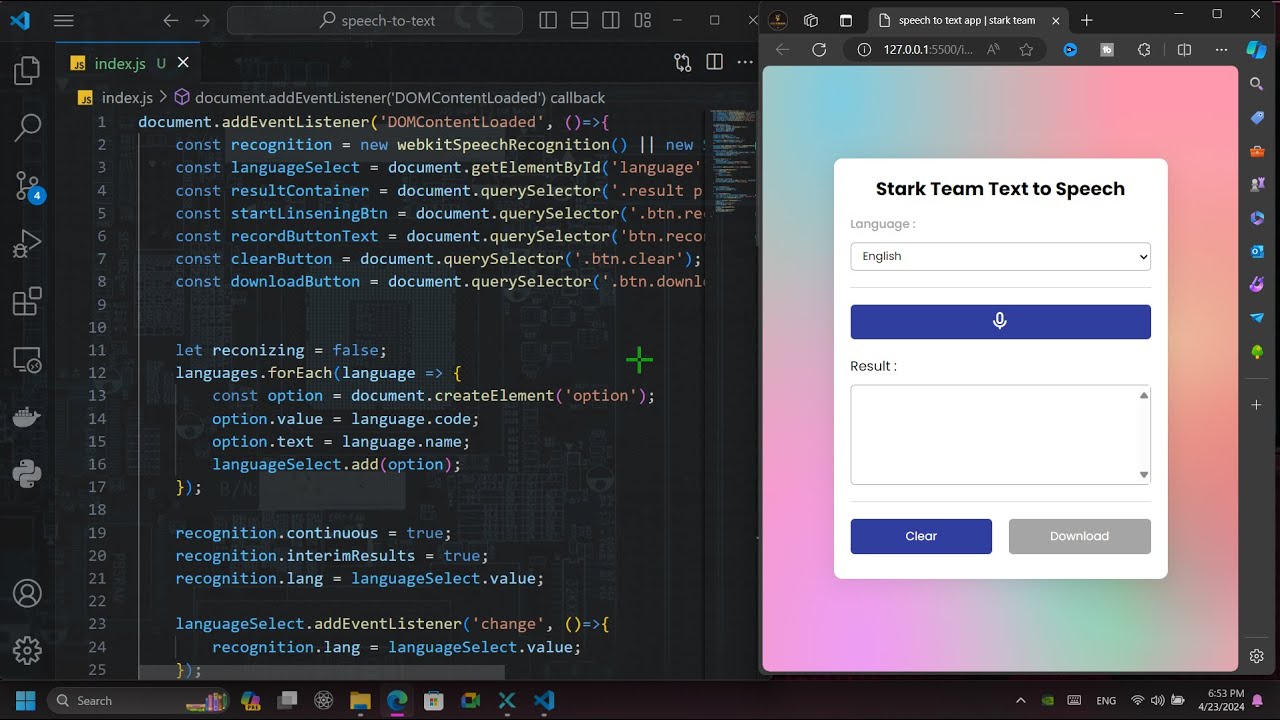Click line number 12 in gutter

click(x=97, y=373)
